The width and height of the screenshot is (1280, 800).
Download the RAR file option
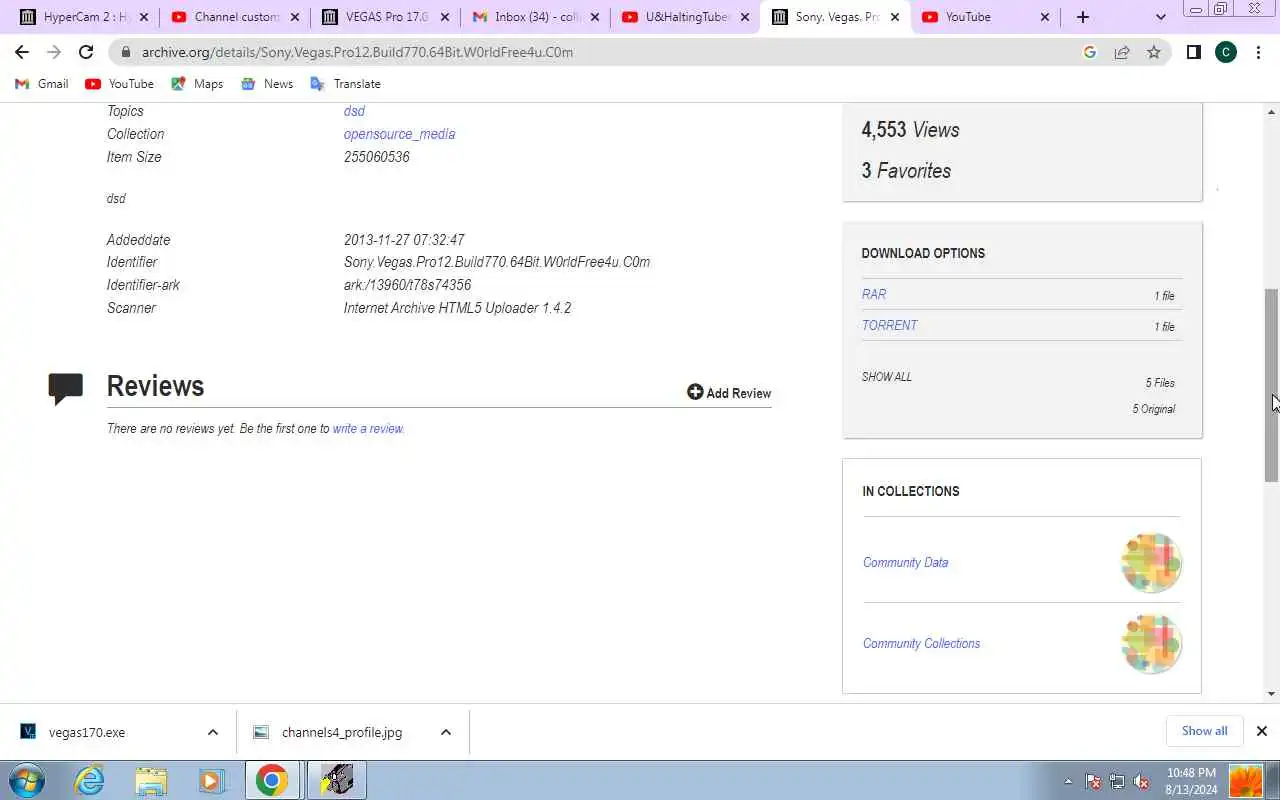(x=874, y=294)
